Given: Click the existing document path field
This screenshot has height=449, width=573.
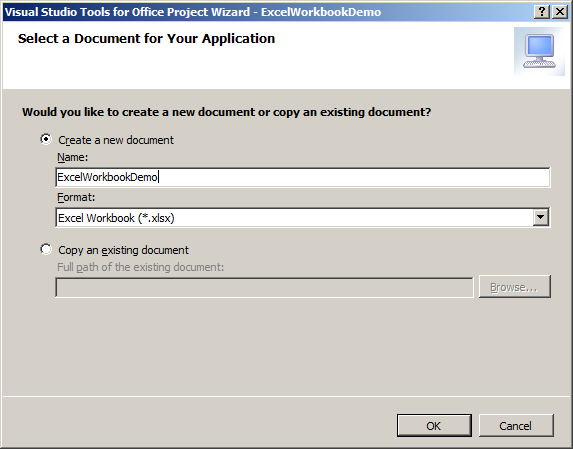Looking at the screenshot, I should point(264,288).
